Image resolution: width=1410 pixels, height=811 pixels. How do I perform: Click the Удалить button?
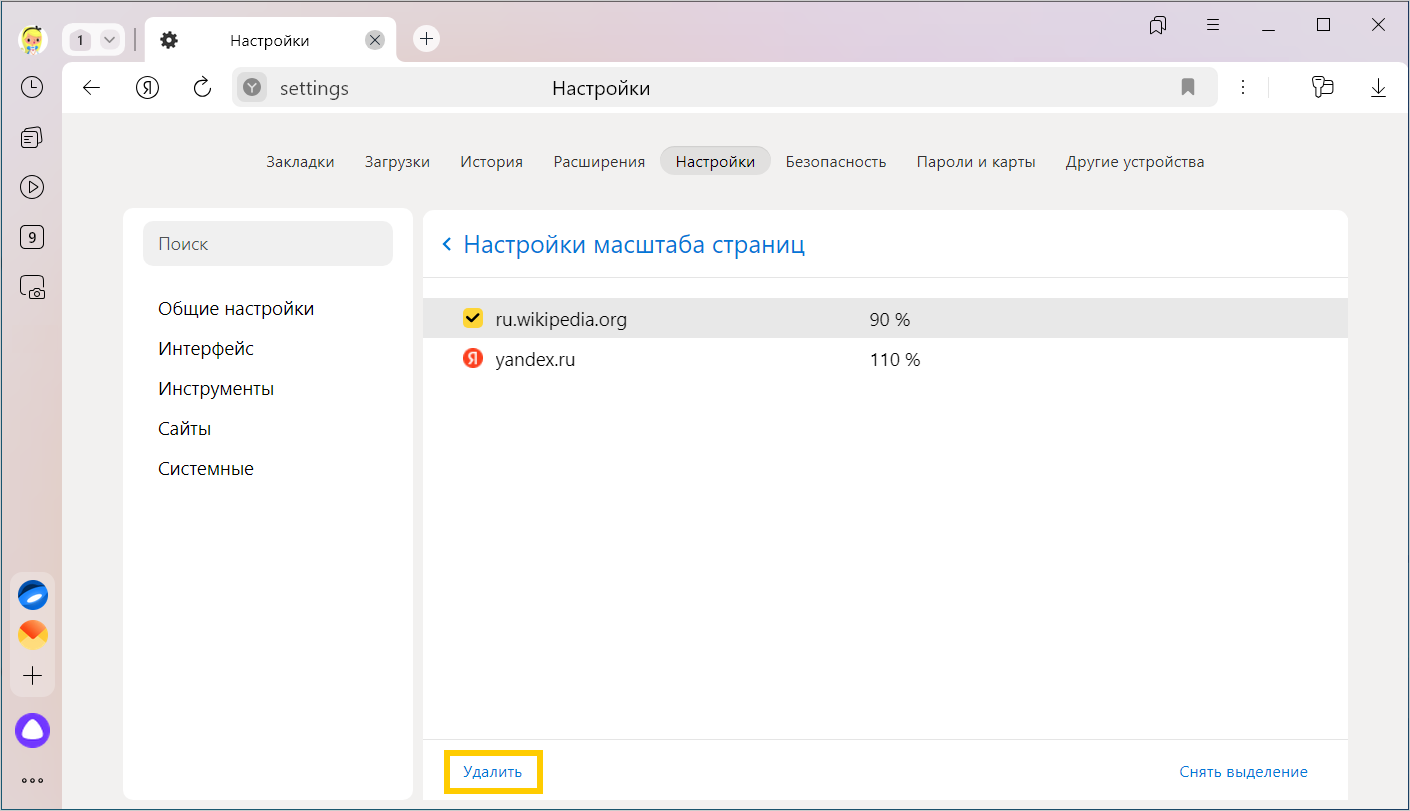tap(492, 772)
